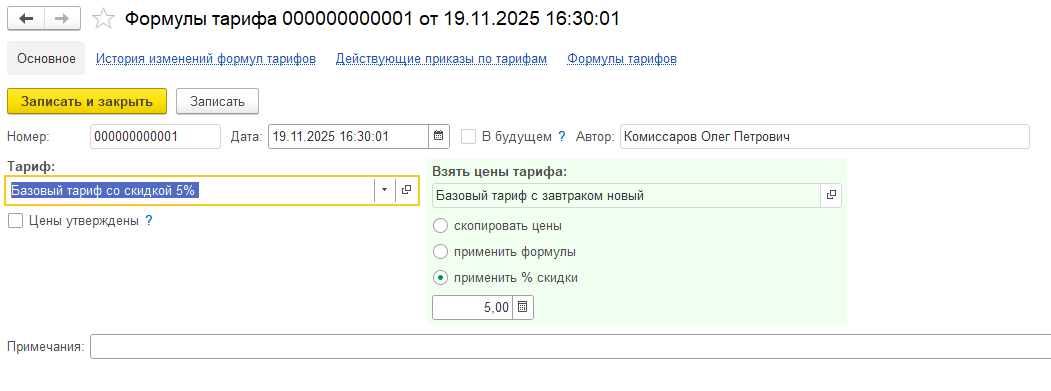Click Записать и закрыть button
Image resolution: width=1051 pixels, height=391 pixels.
pos(86,101)
